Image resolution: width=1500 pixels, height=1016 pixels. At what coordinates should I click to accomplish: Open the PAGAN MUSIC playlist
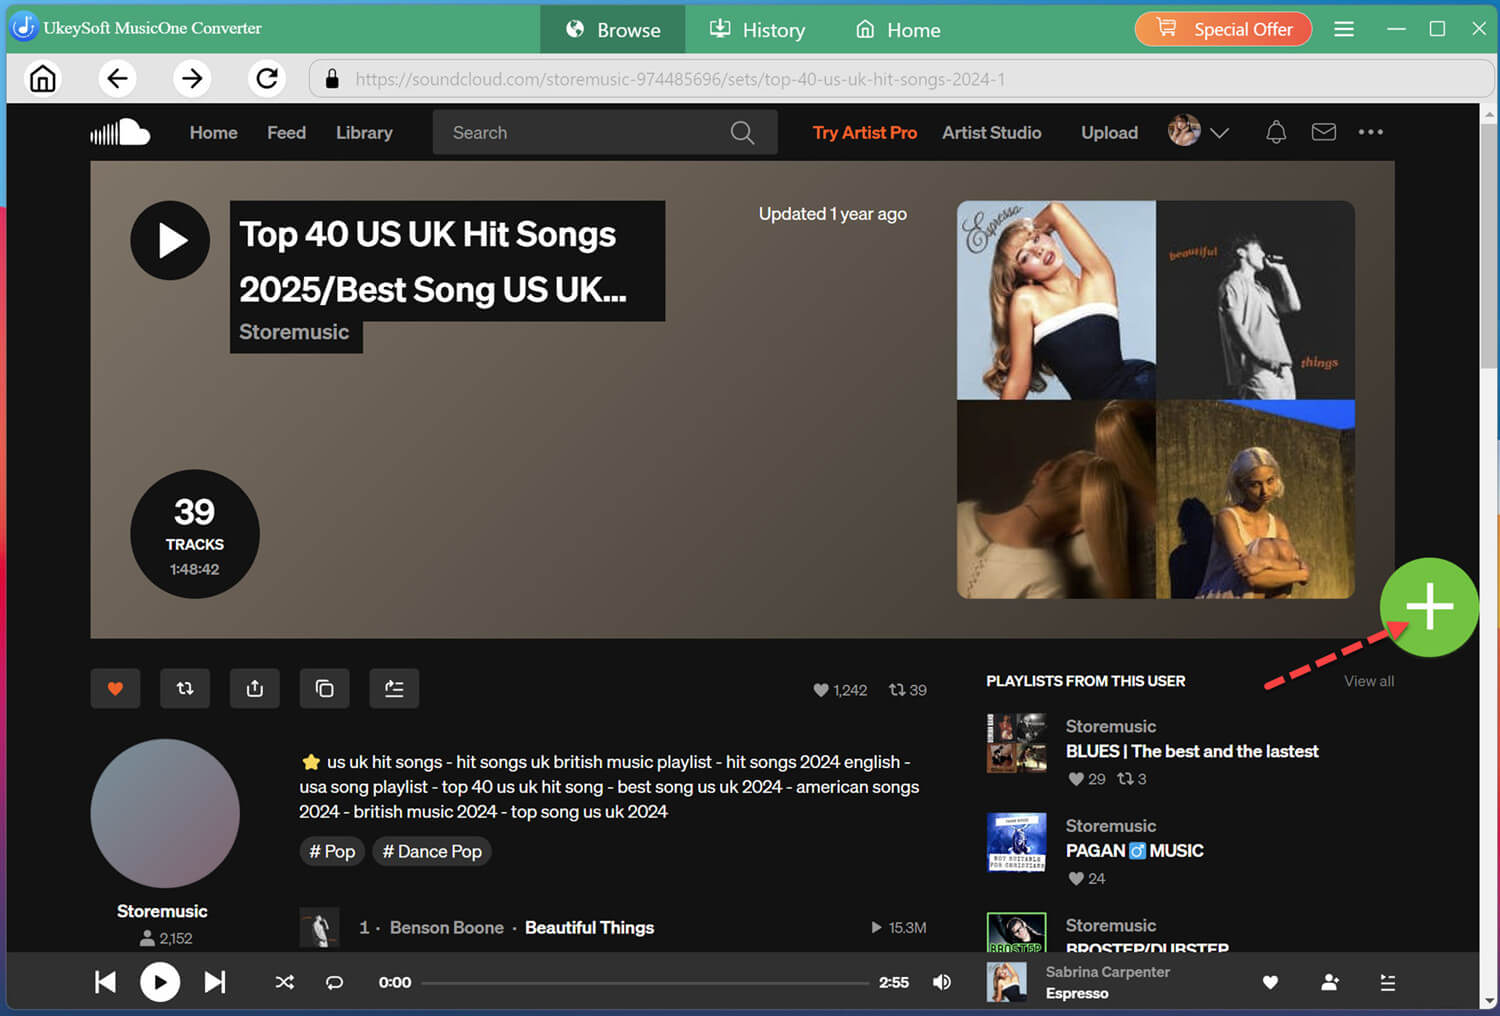pyautogui.click(x=1135, y=851)
